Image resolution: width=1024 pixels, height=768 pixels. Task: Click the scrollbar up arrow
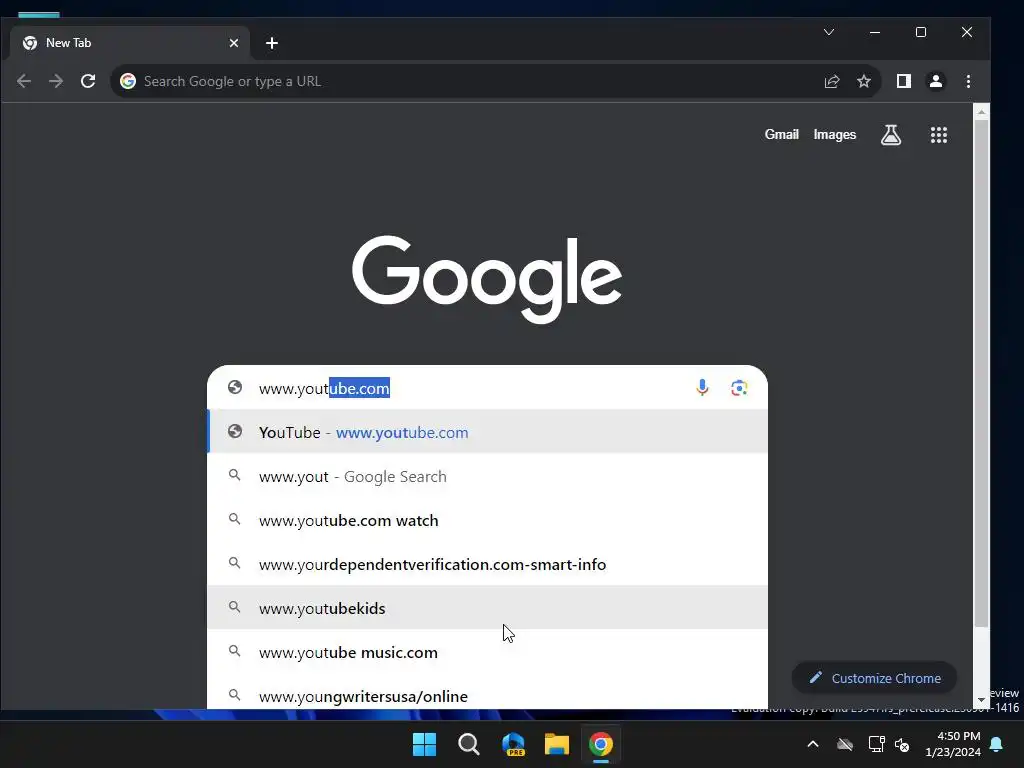tap(981, 112)
